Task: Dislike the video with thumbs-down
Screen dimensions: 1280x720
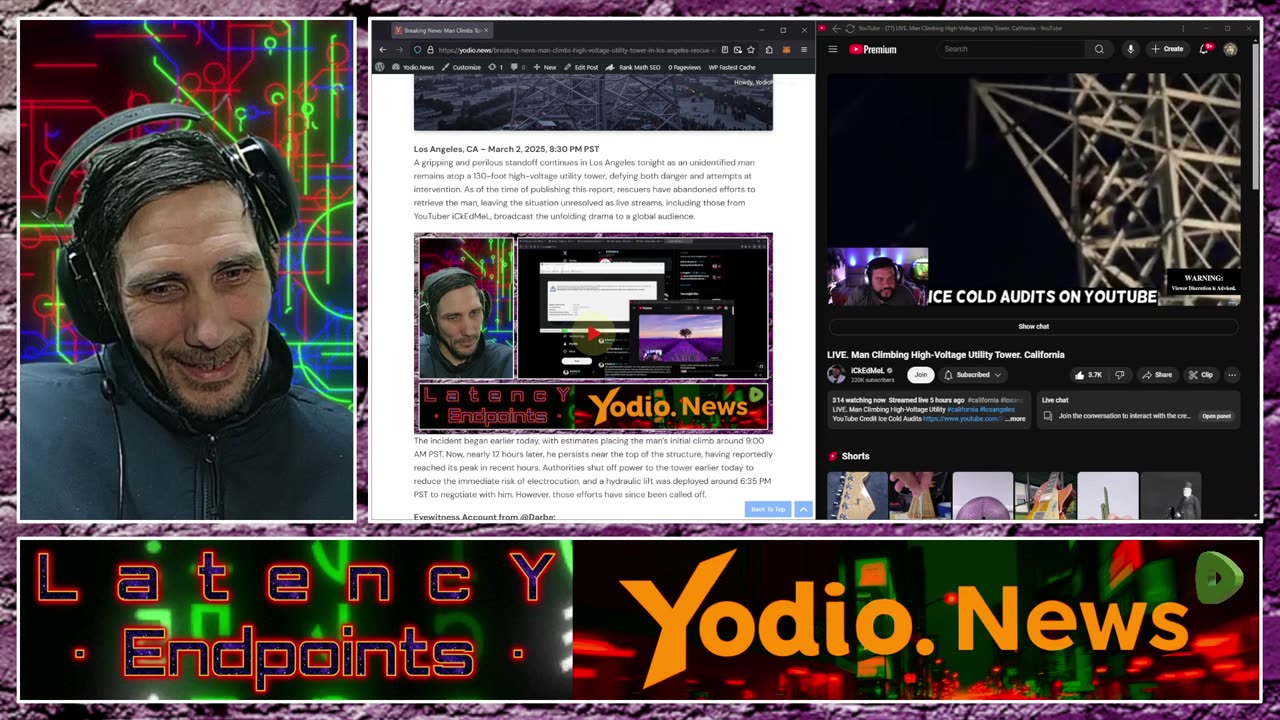Action: pyautogui.click(x=1119, y=375)
